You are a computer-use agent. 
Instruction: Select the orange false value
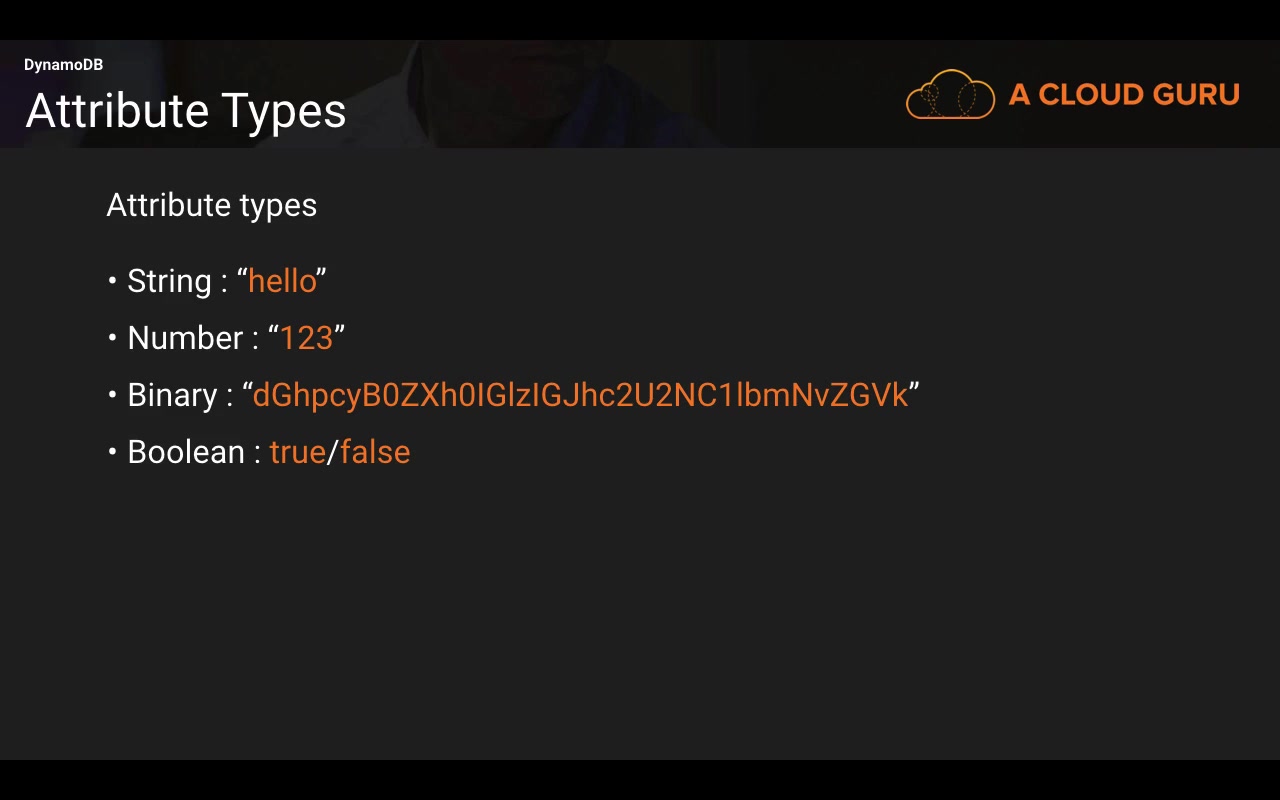375,452
